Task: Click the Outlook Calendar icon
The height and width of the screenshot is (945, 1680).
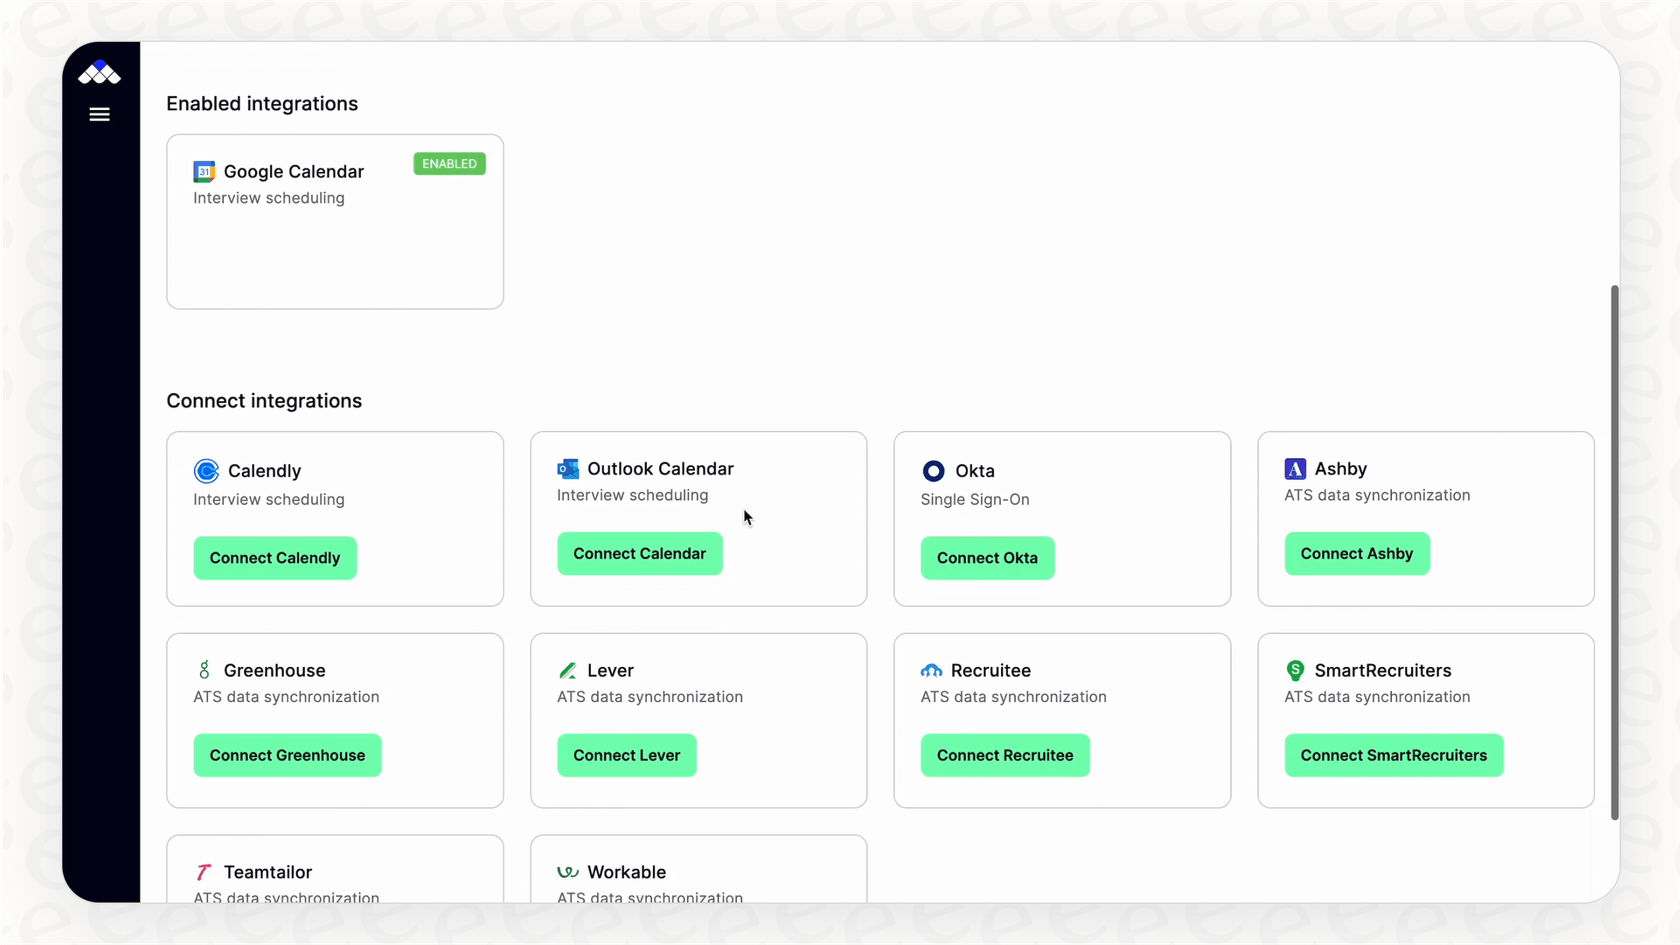Action: click(568, 468)
